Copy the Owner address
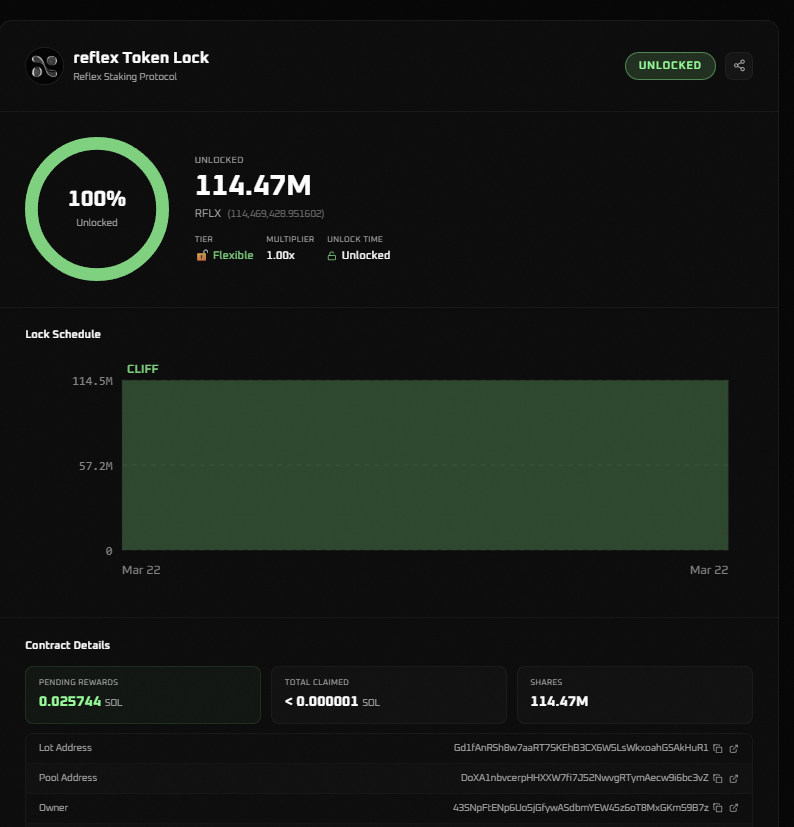The image size is (794, 827). (x=718, y=807)
